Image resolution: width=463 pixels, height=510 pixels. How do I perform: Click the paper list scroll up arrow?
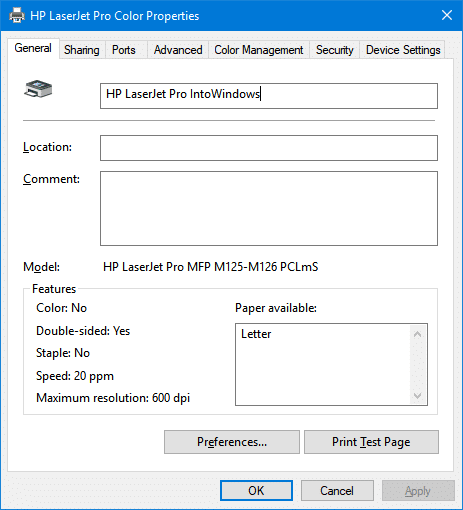(x=417, y=334)
